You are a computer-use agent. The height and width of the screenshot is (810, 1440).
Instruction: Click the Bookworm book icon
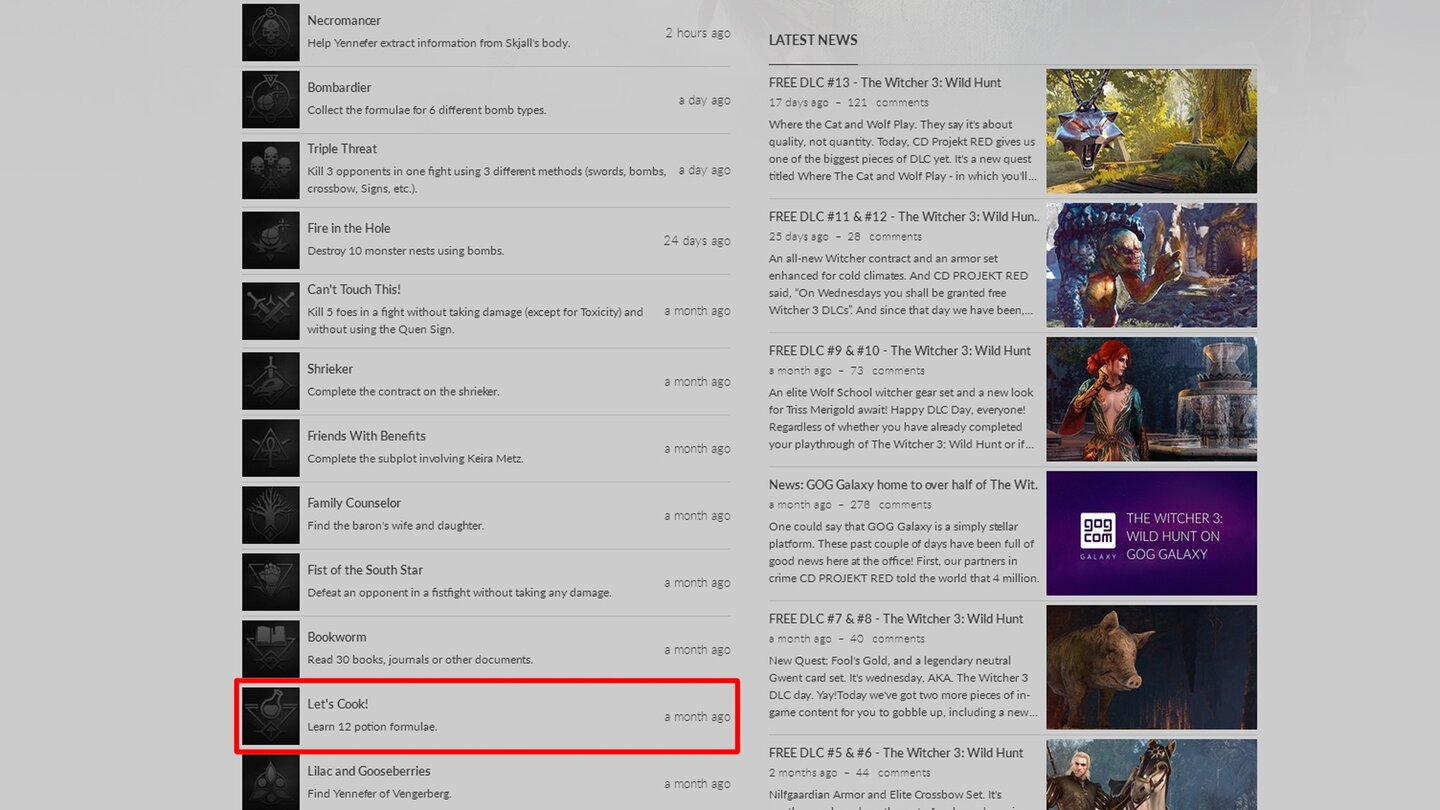[271, 649]
